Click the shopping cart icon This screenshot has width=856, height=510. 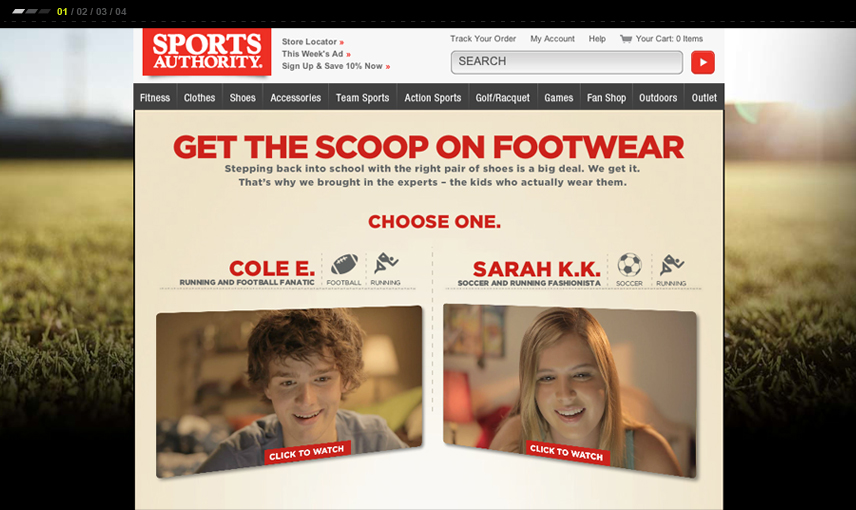coord(626,39)
